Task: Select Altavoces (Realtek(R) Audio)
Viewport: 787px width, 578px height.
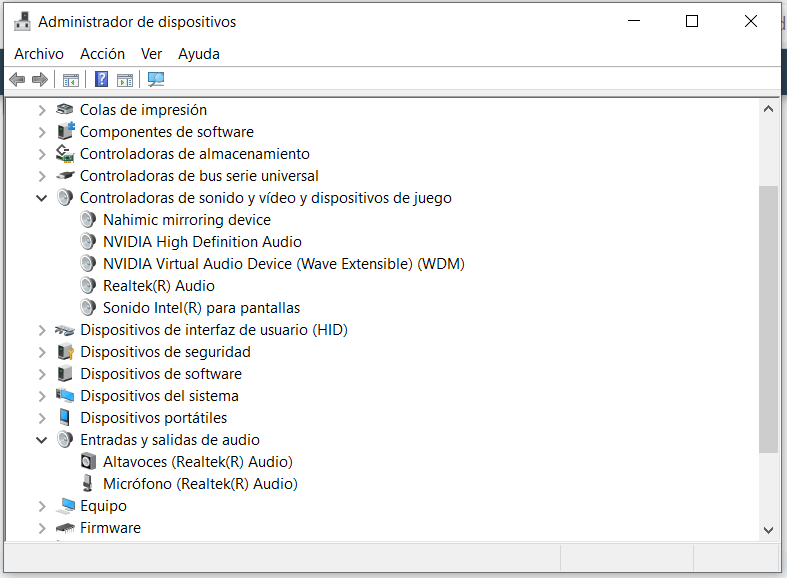Action: [x=198, y=462]
